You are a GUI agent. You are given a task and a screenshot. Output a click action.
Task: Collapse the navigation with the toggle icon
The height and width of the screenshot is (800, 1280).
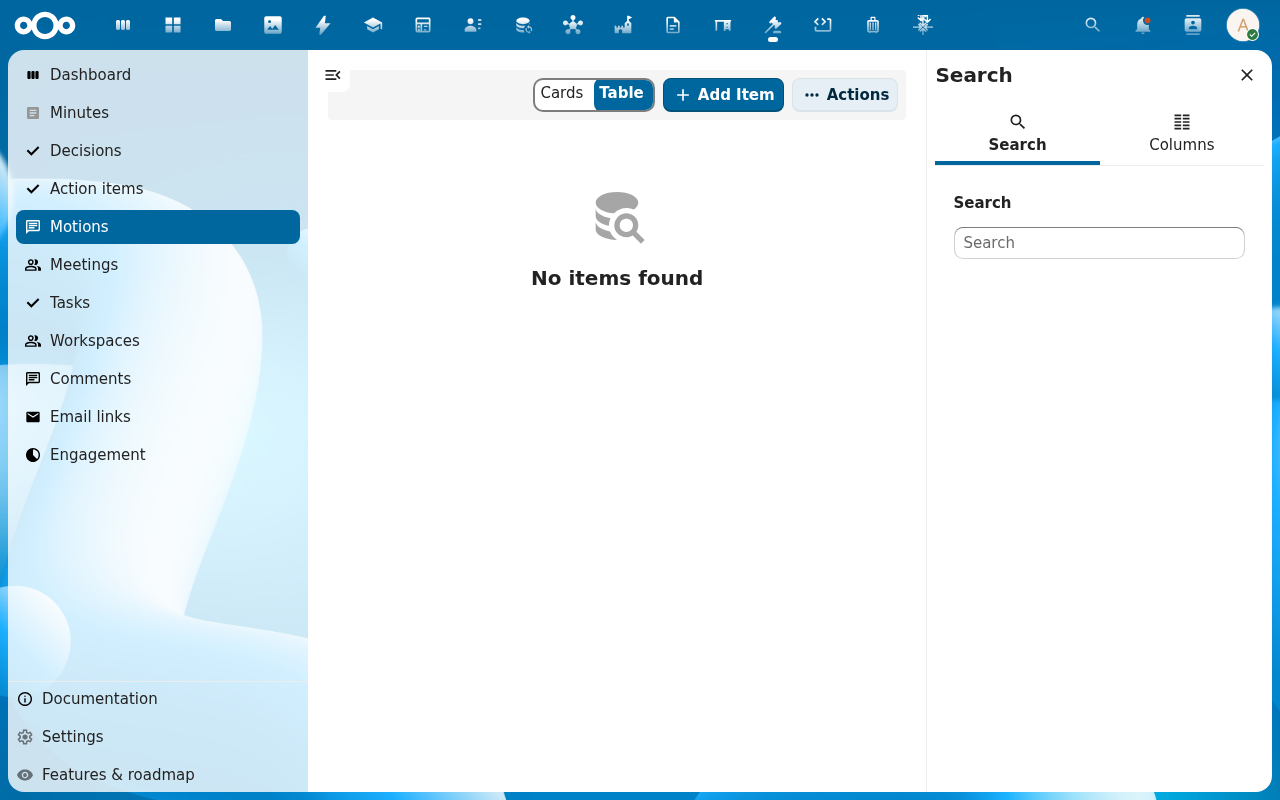click(x=333, y=75)
